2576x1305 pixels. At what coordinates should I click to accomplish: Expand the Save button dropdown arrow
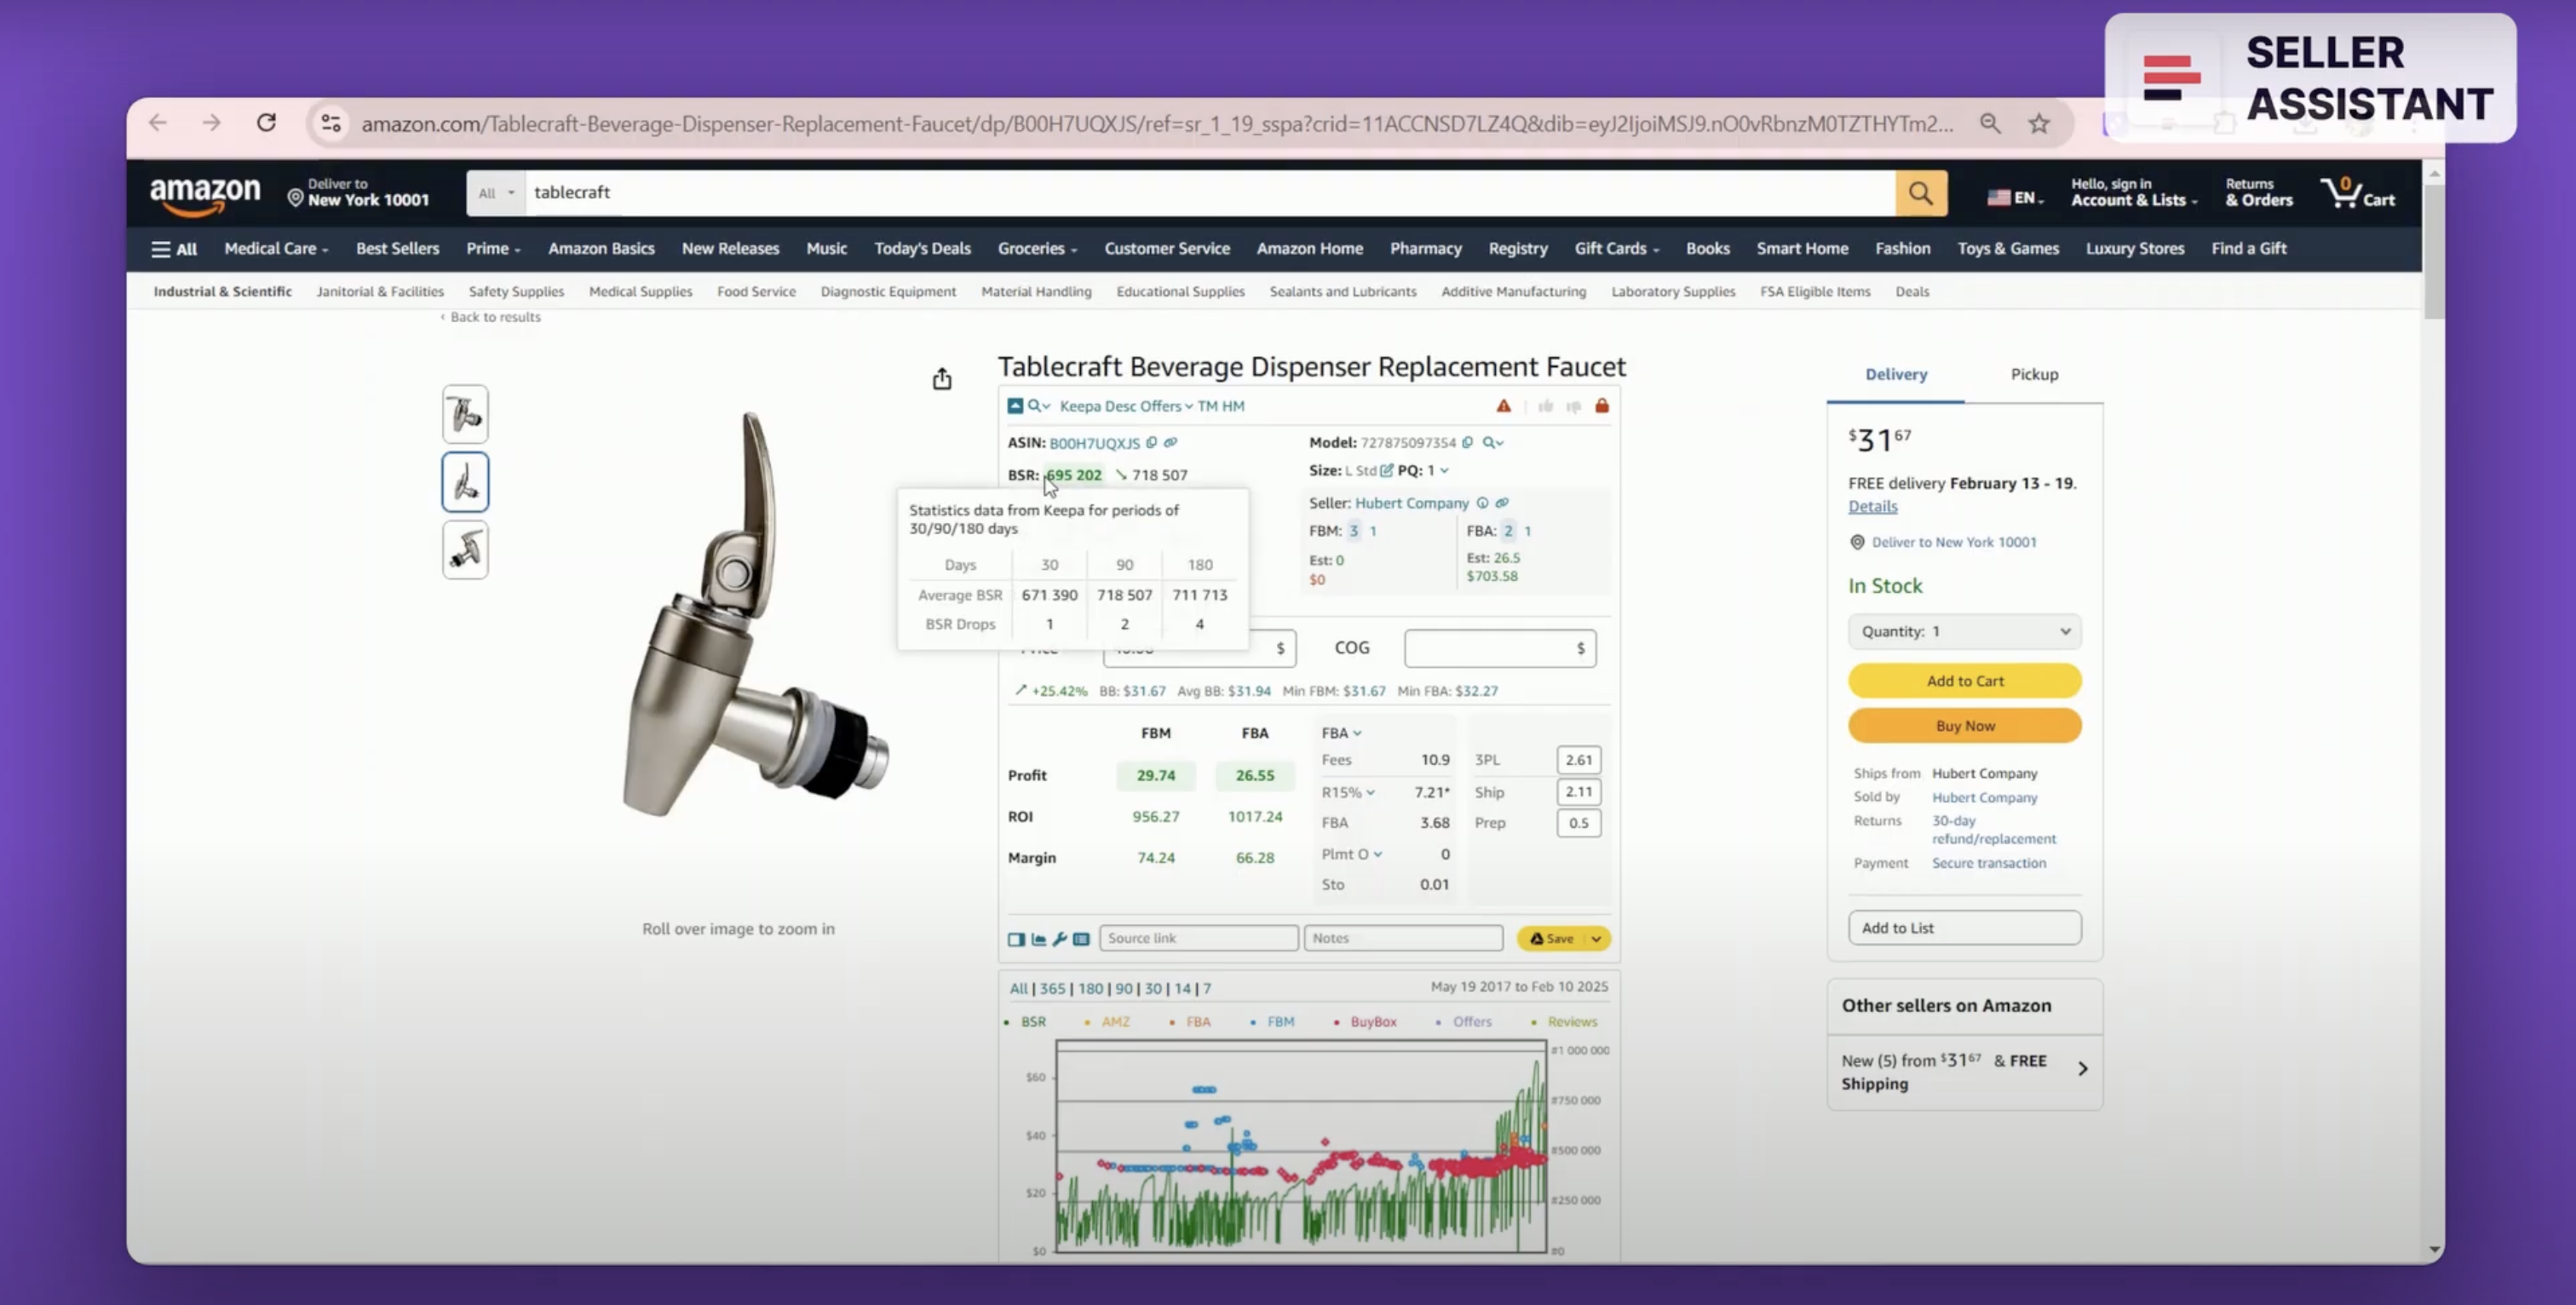coord(1597,939)
